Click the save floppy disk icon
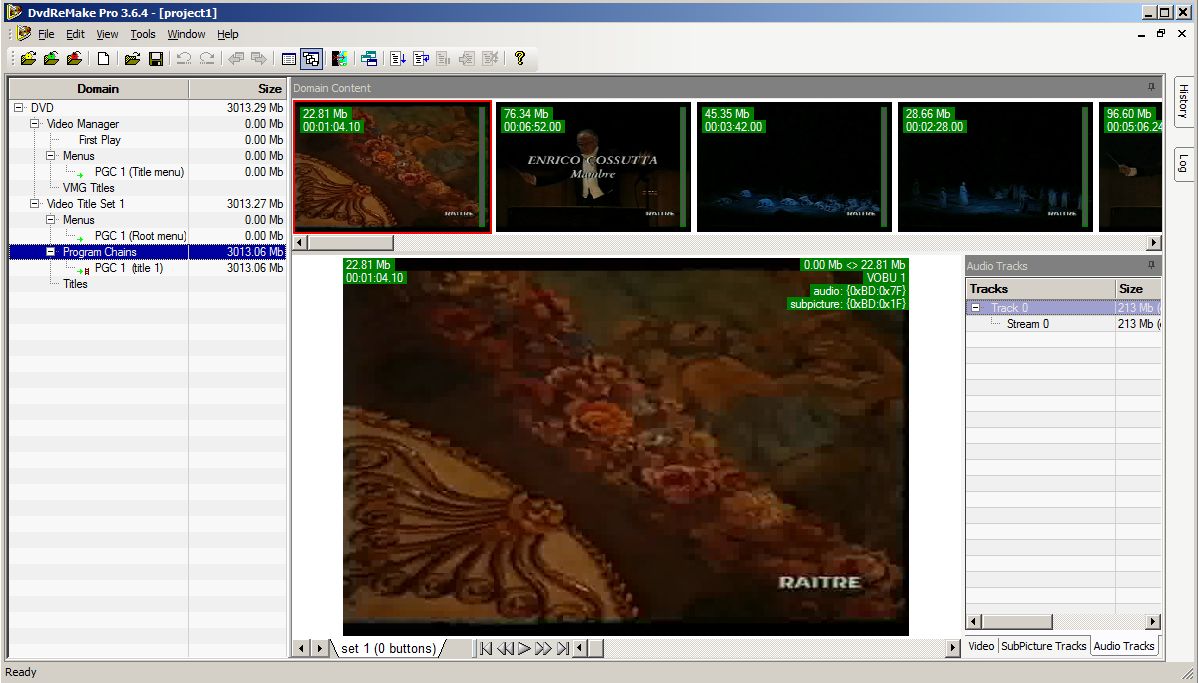The width and height of the screenshot is (1198, 683). coord(156,59)
